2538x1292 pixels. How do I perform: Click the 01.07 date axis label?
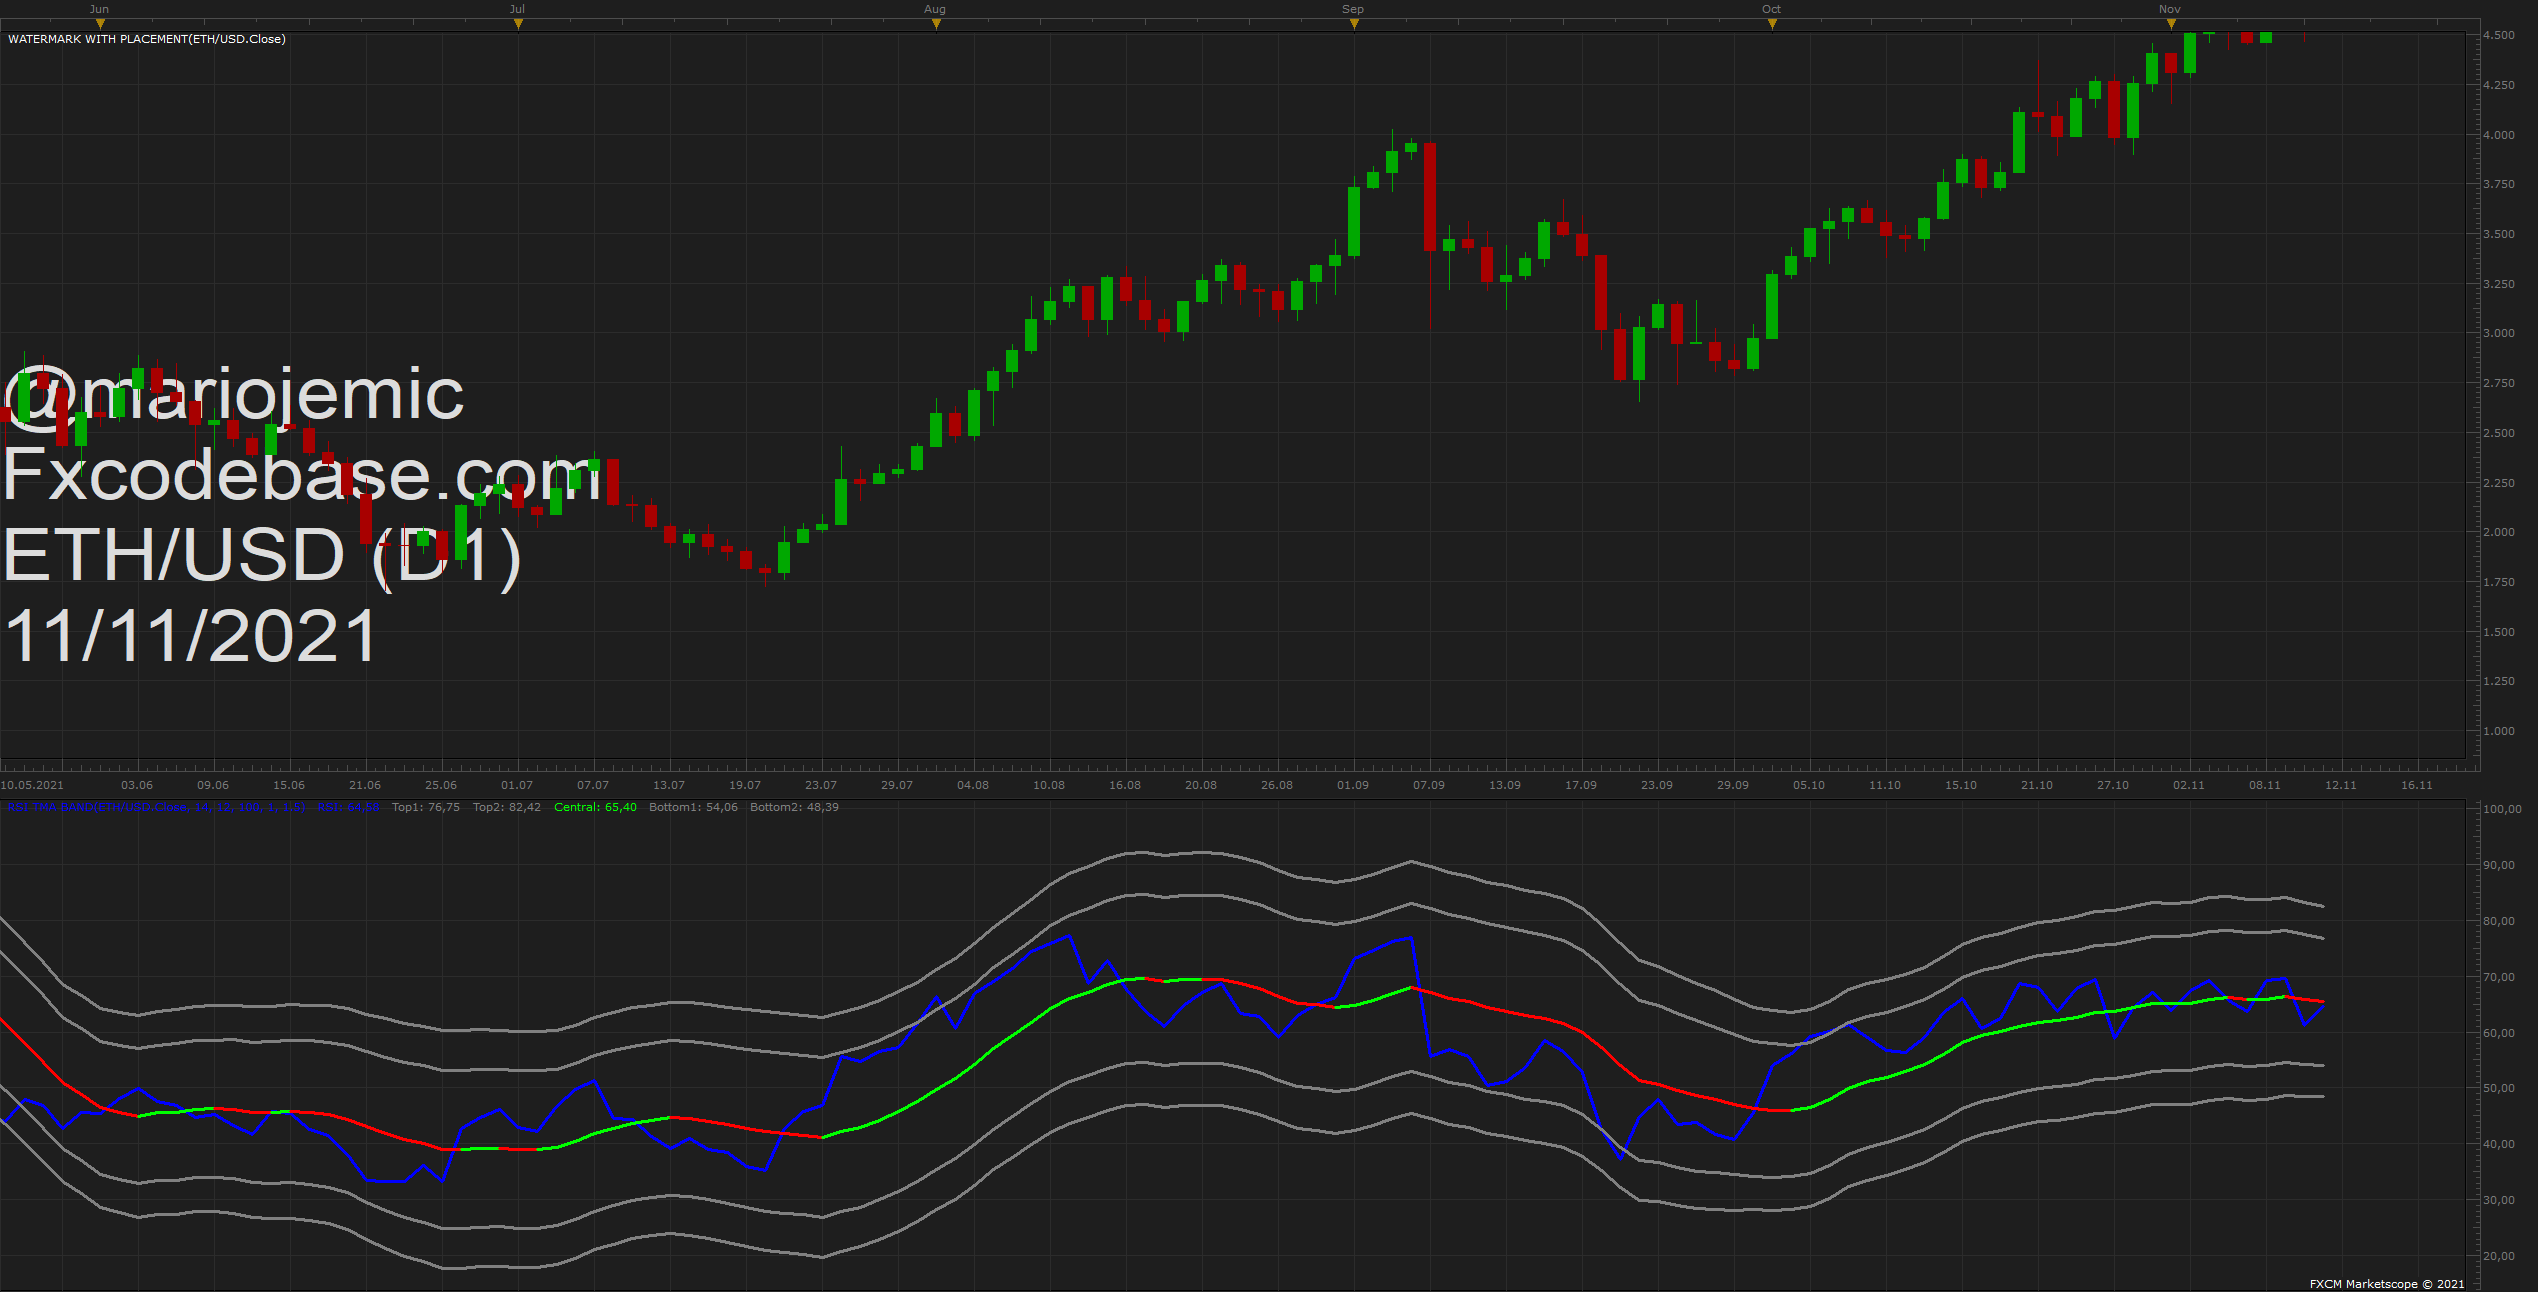point(517,785)
